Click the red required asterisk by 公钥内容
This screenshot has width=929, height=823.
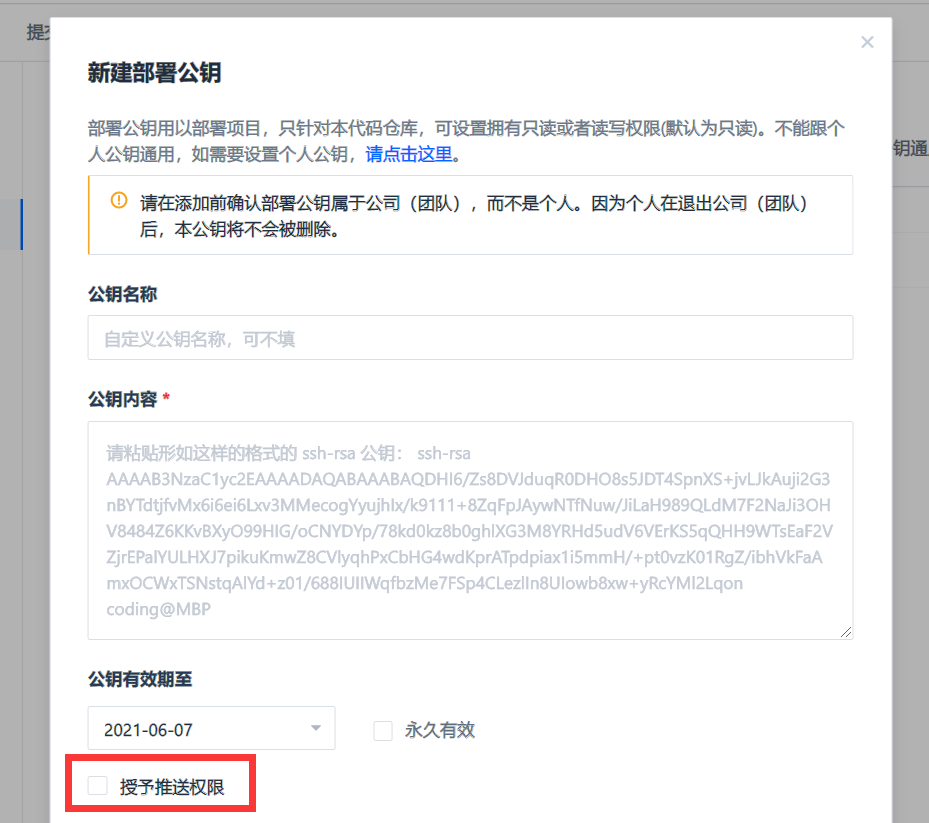click(166, 399)
